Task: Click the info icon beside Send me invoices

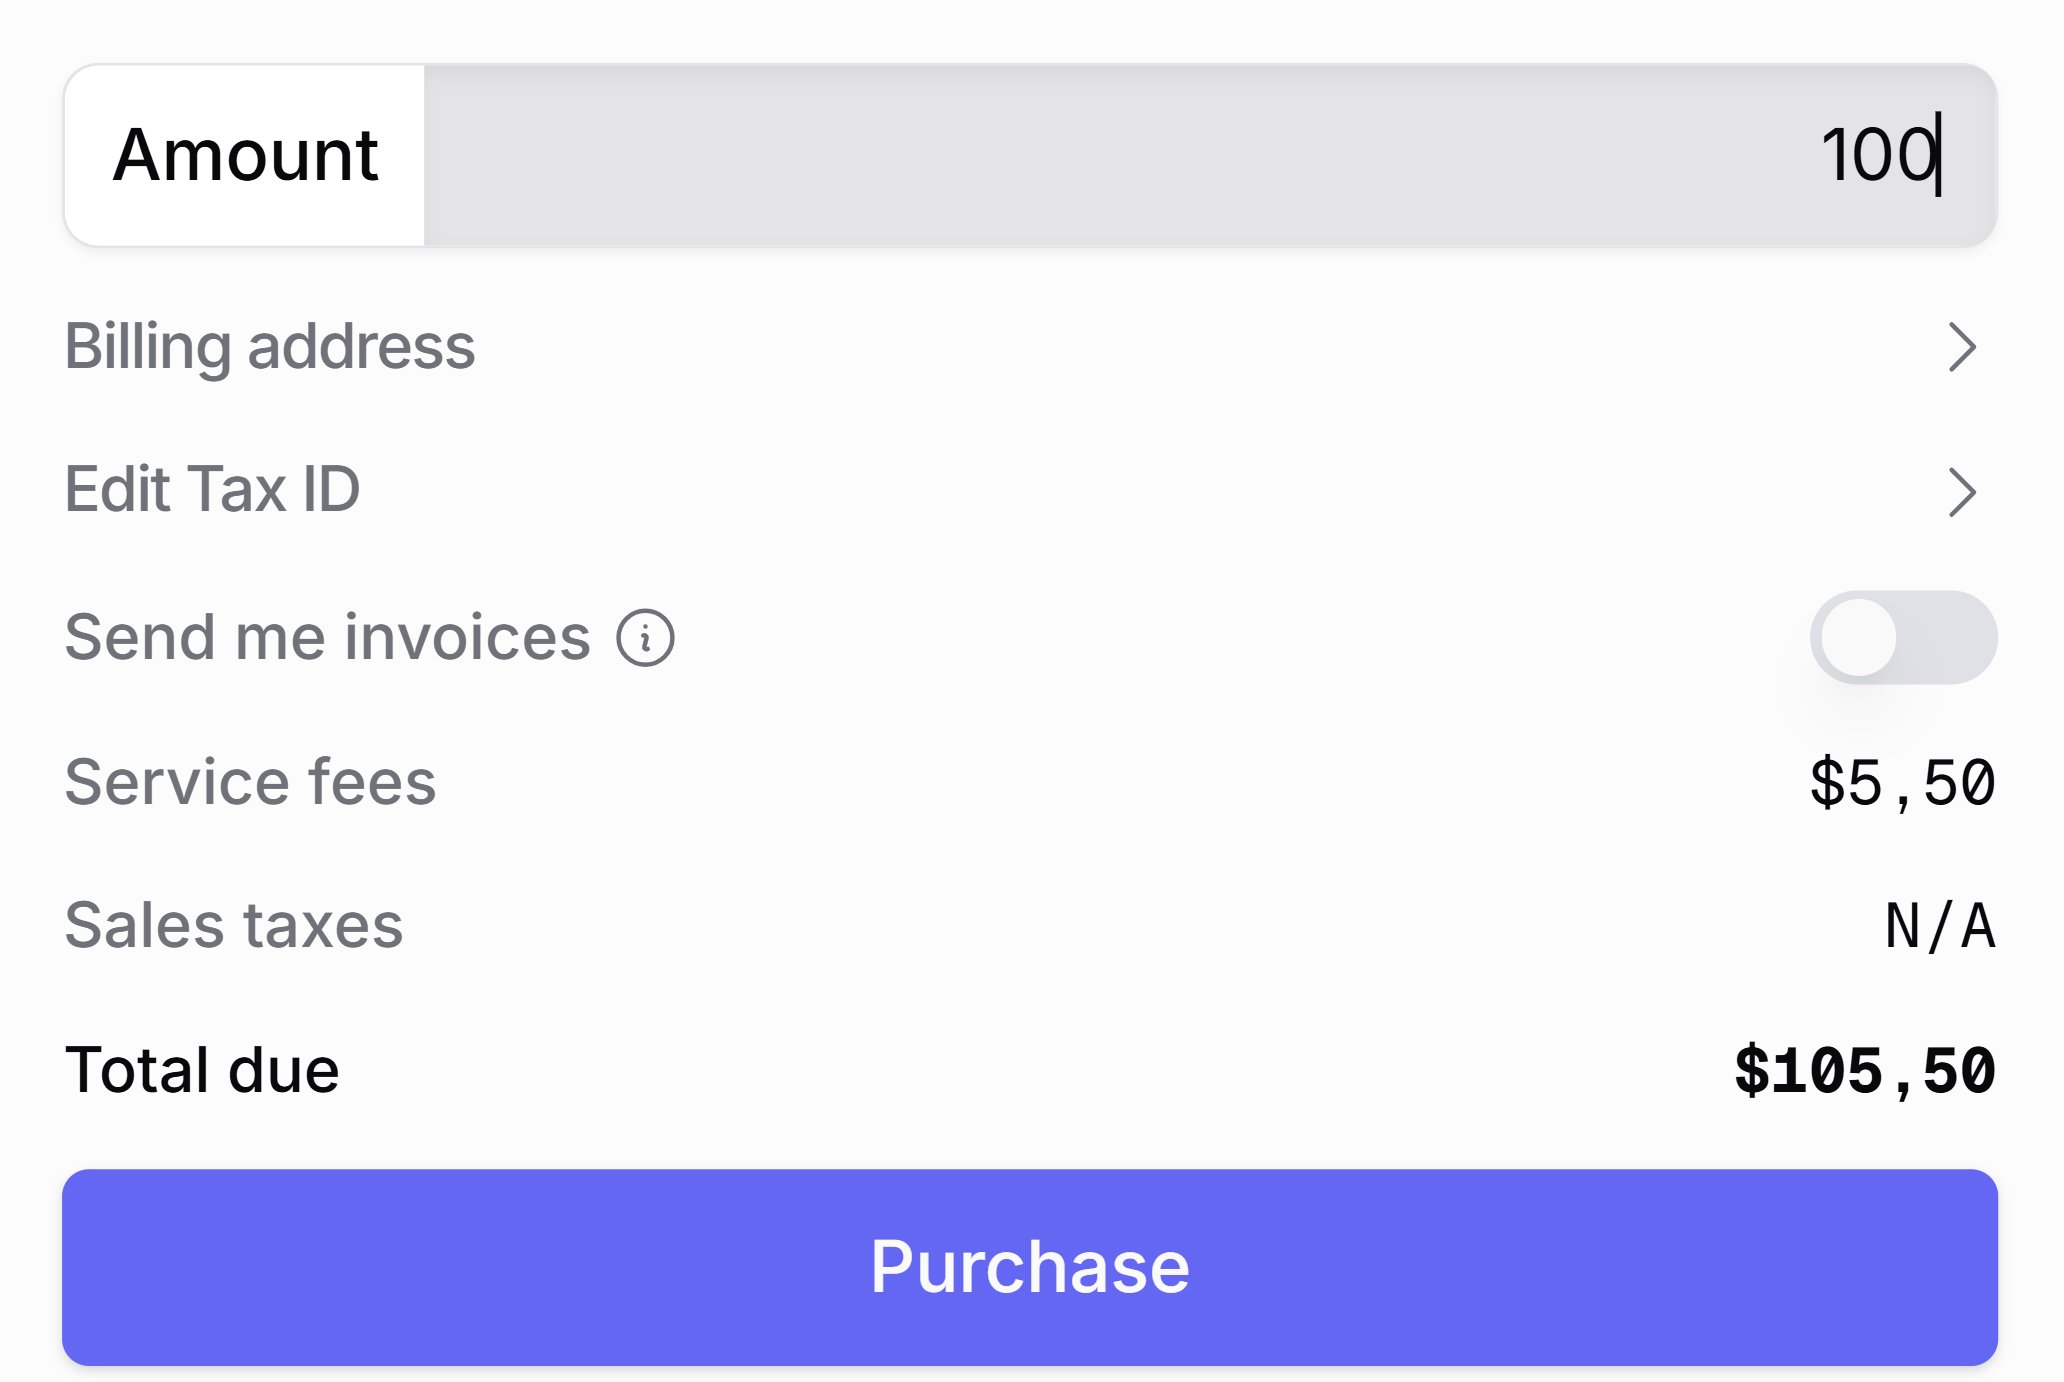Action: click(645, 638)
